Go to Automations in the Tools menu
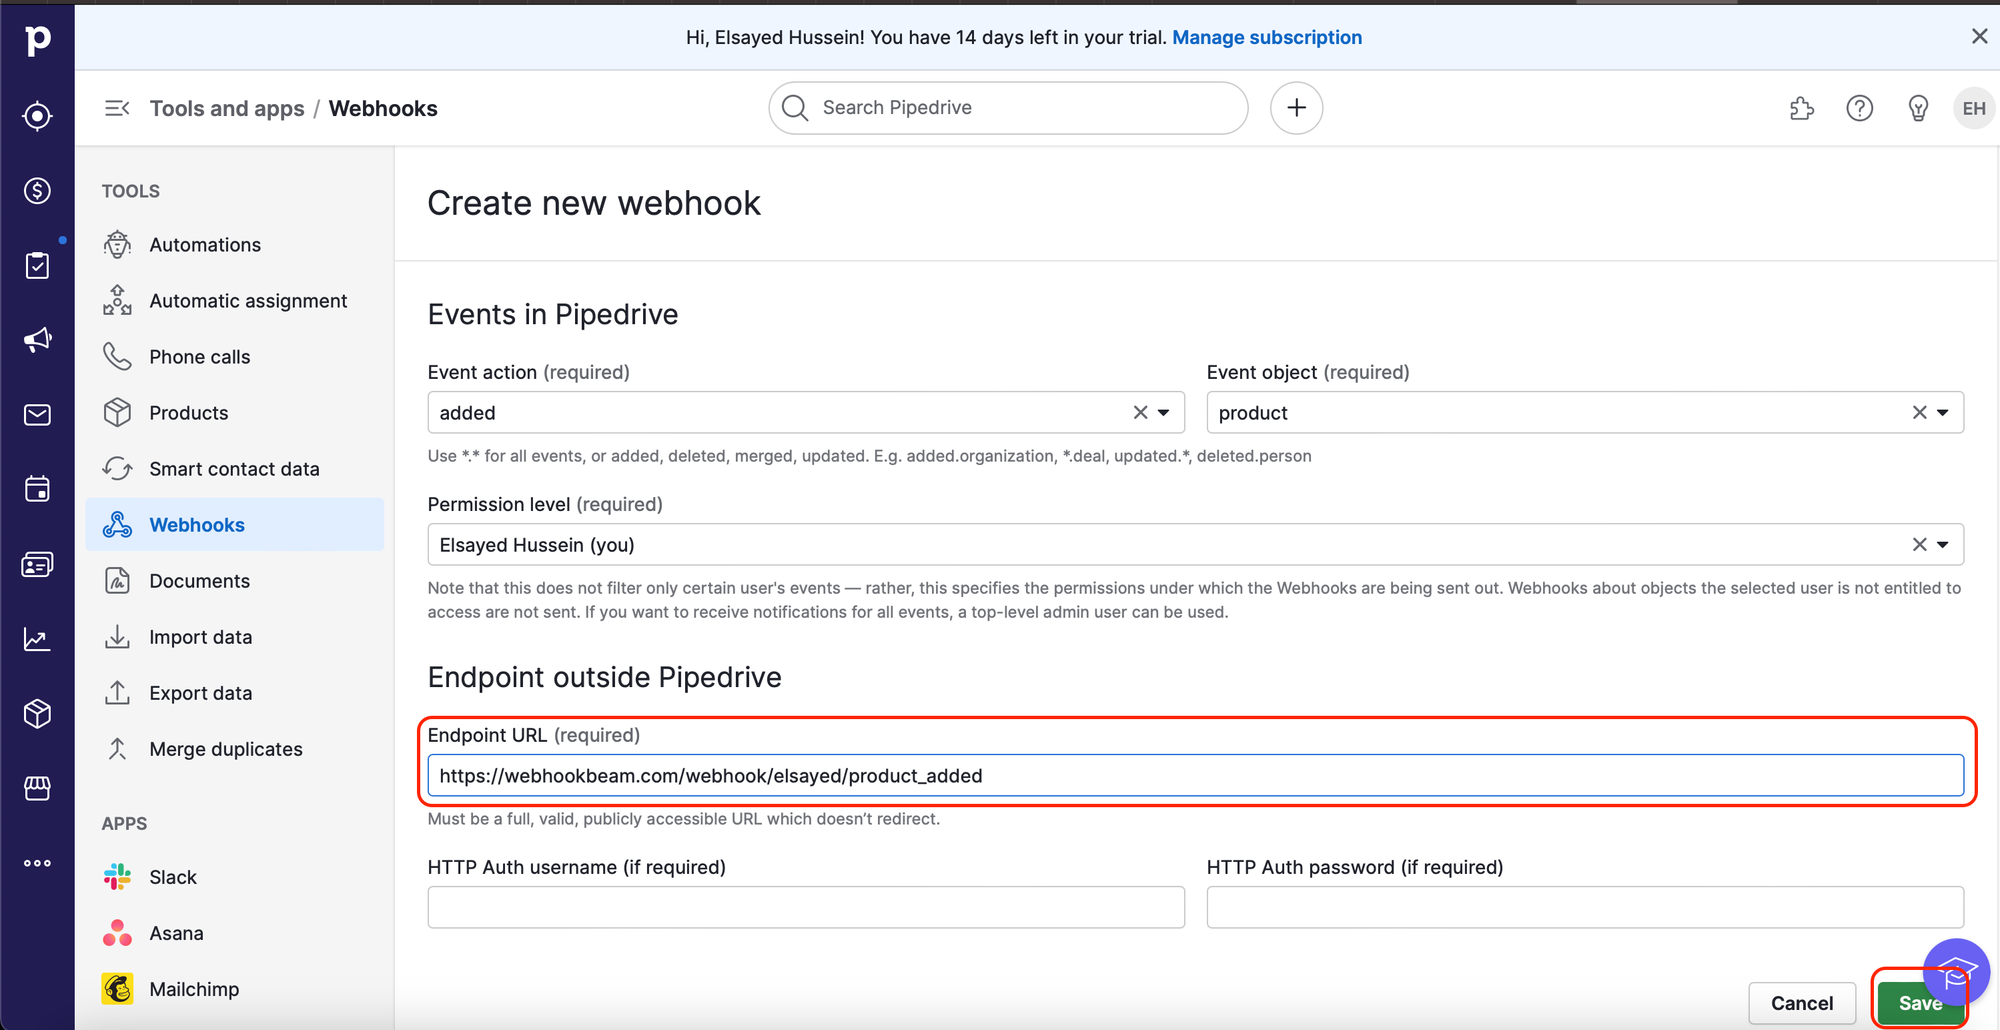The width and height of the screenshot is (2000, 1030). [x=205, y=245]
